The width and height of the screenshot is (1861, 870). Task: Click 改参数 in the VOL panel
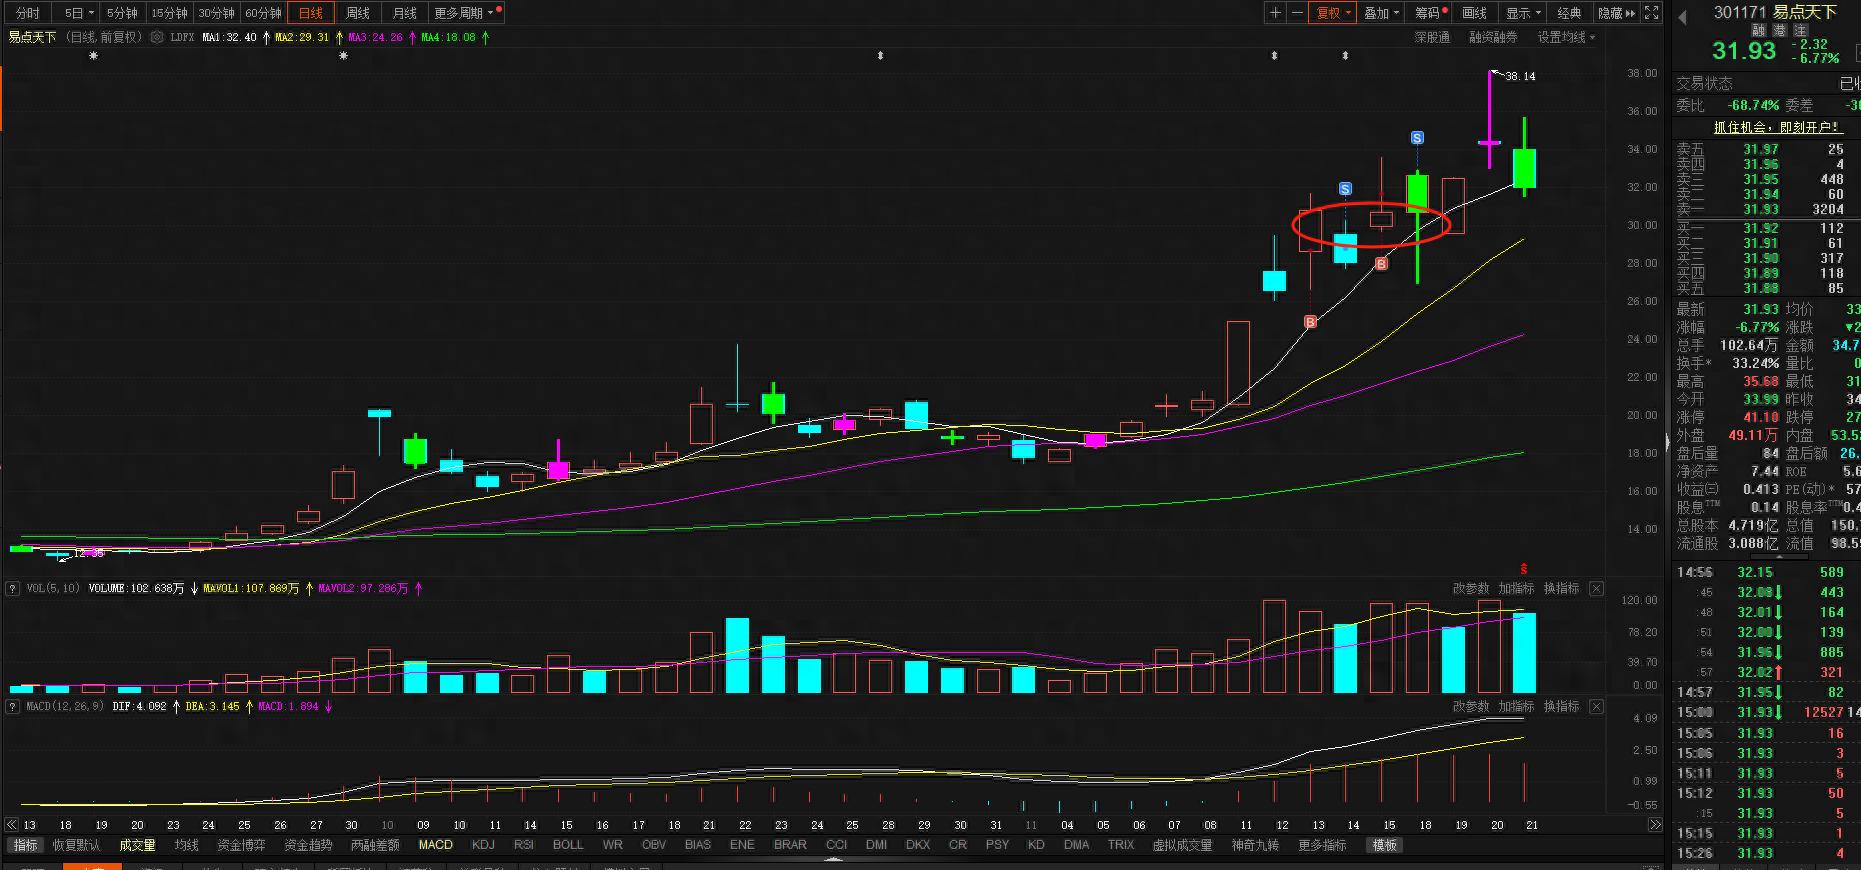1470,589
